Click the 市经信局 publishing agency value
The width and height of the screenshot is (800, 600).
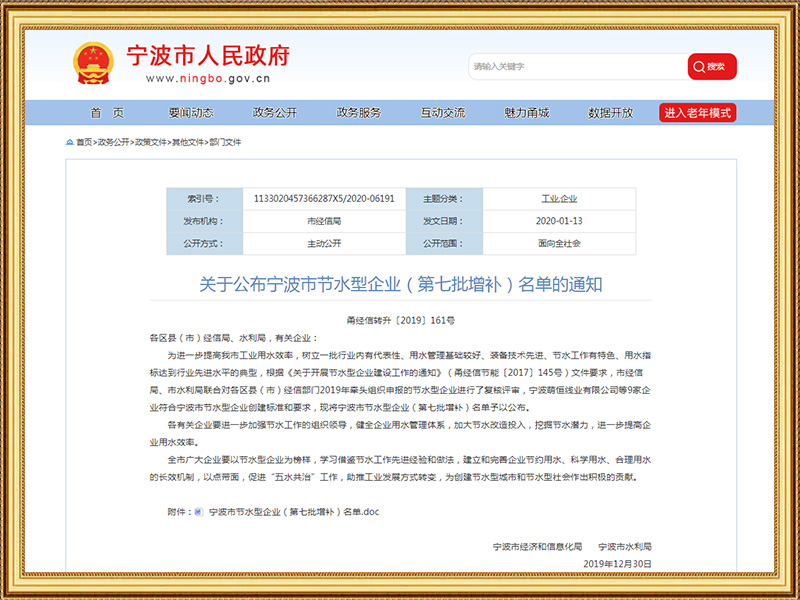pos(324,221)
